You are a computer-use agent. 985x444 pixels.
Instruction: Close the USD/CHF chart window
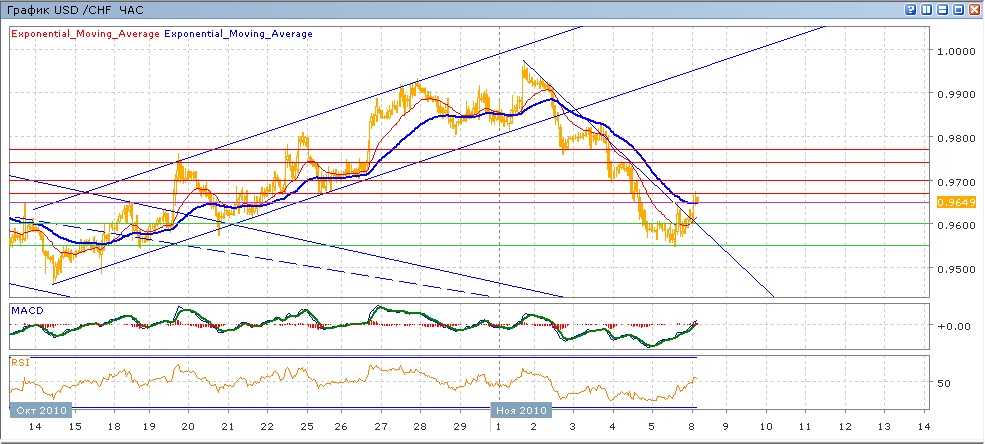point(974,9)
